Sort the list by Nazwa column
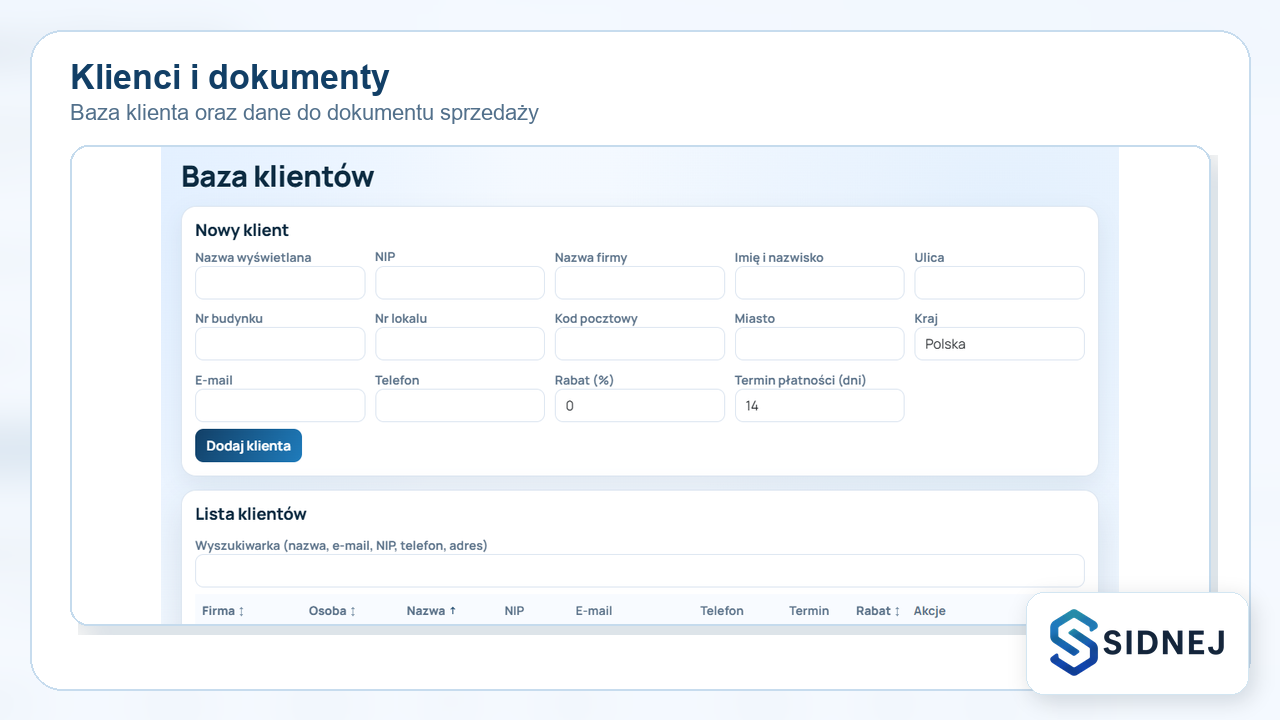 pos(431,611)
